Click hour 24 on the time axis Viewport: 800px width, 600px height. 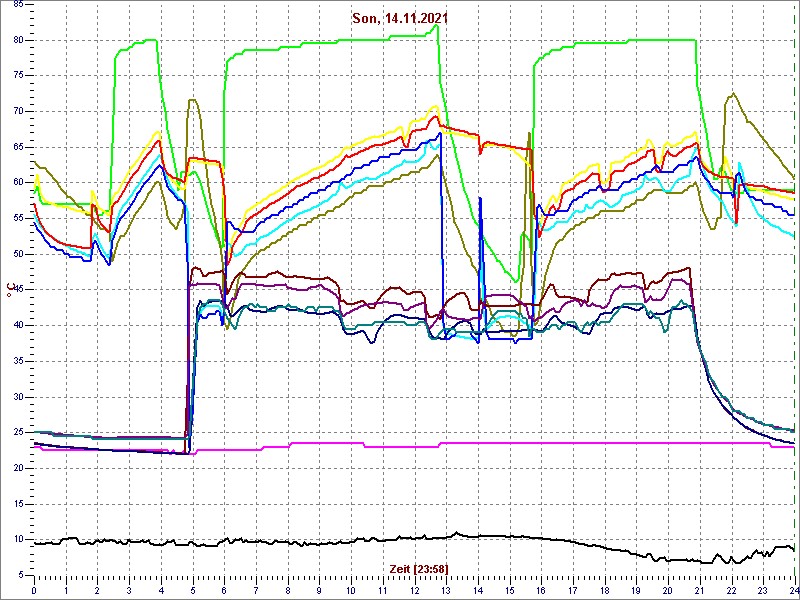794,588
